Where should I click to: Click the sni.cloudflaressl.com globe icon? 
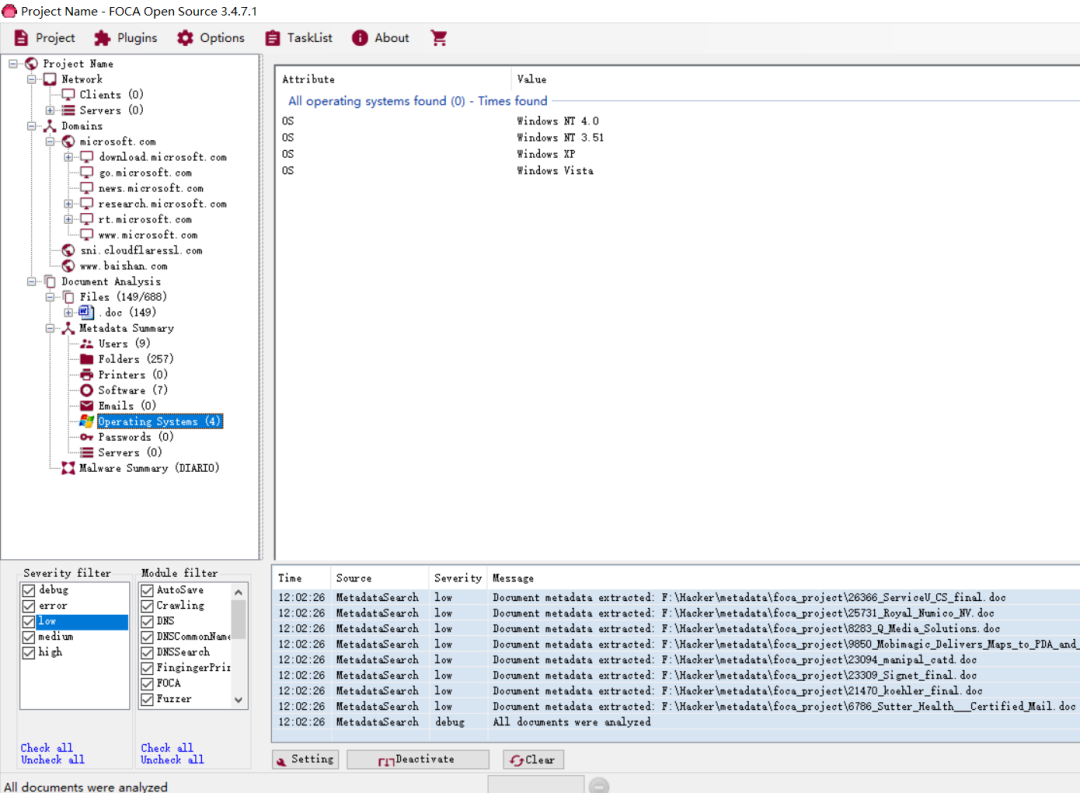68,250
